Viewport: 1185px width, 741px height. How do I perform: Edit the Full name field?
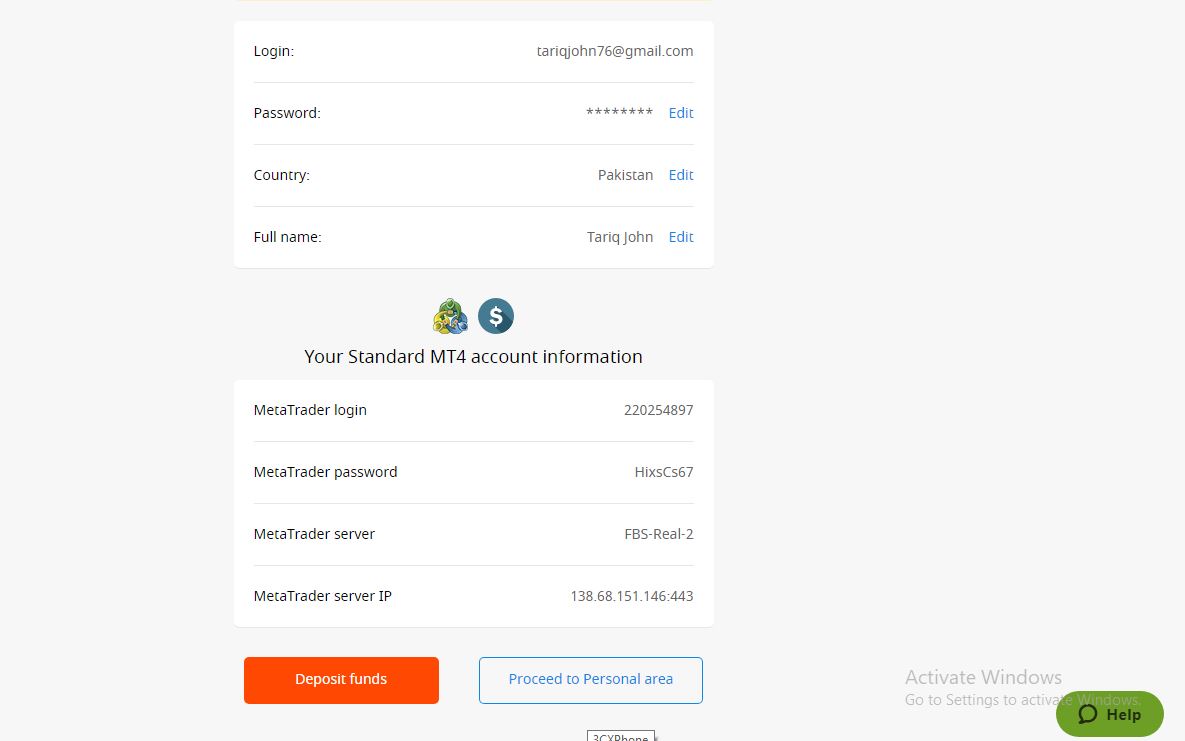(681, 237)
